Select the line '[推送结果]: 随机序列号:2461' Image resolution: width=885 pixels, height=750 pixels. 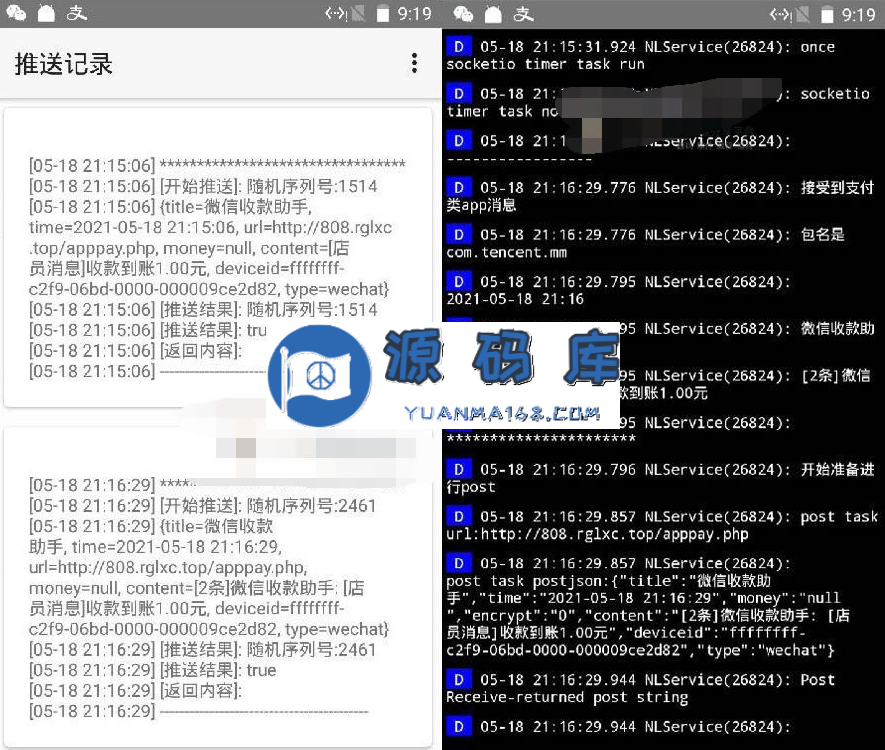click(203, 650)
